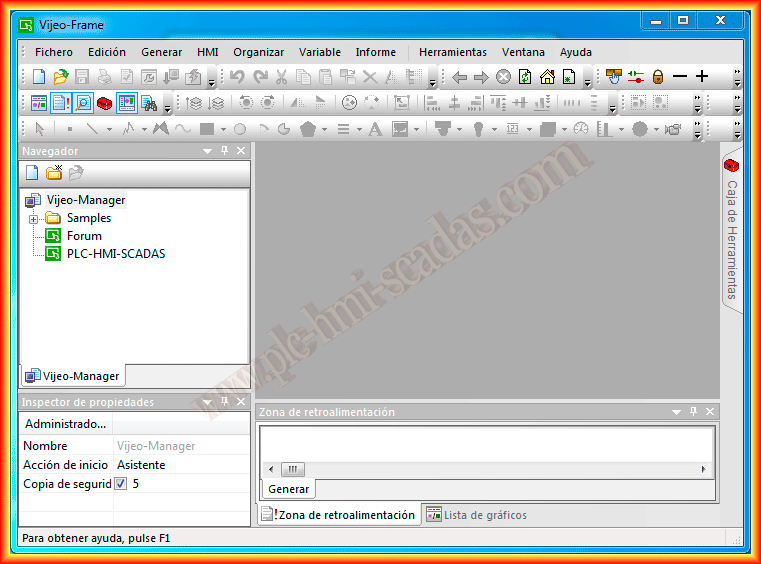Expand the Samples folder tree node

(x=33, y=219)
